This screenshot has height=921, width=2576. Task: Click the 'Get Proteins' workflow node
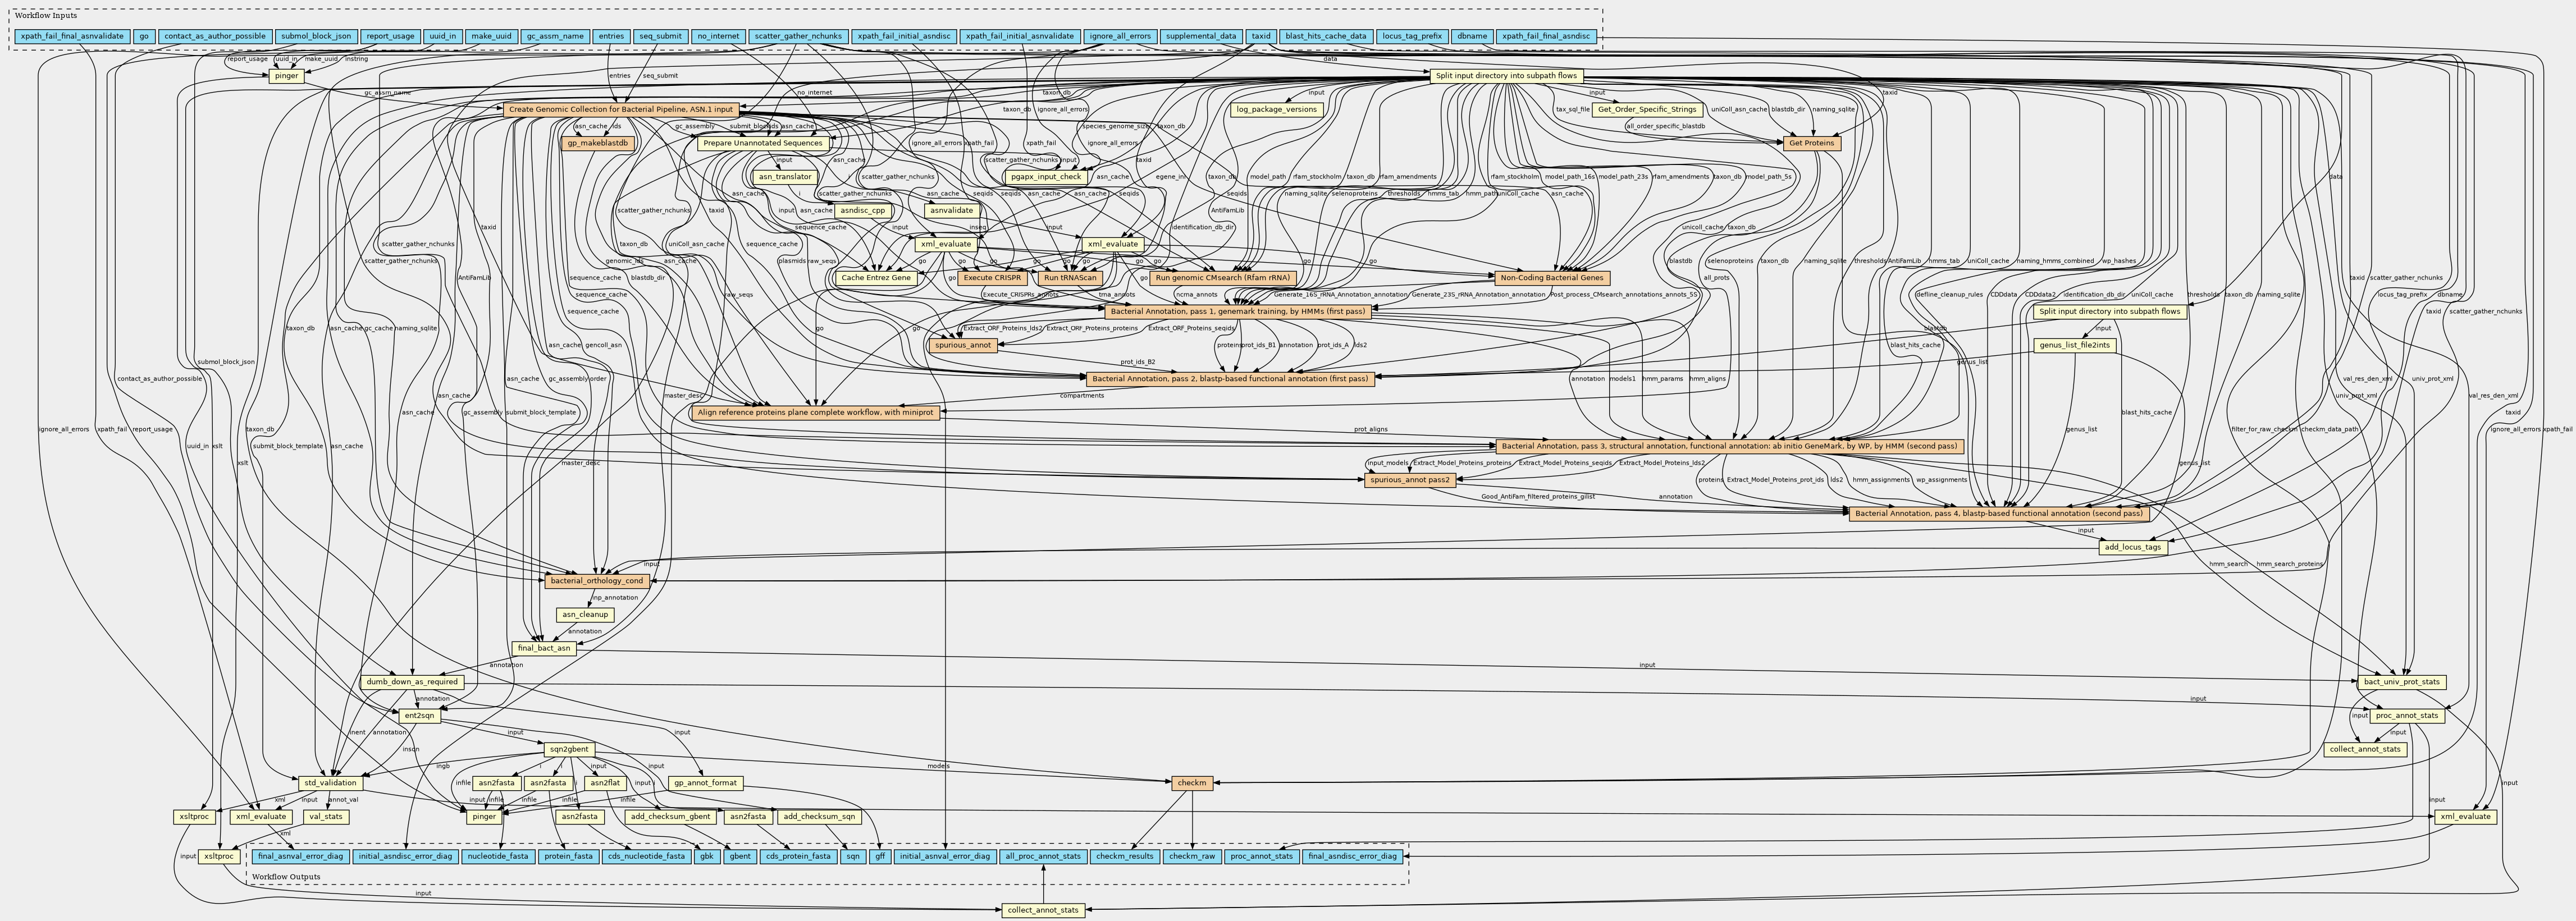pyautogui.click(x=1811, y=143)
